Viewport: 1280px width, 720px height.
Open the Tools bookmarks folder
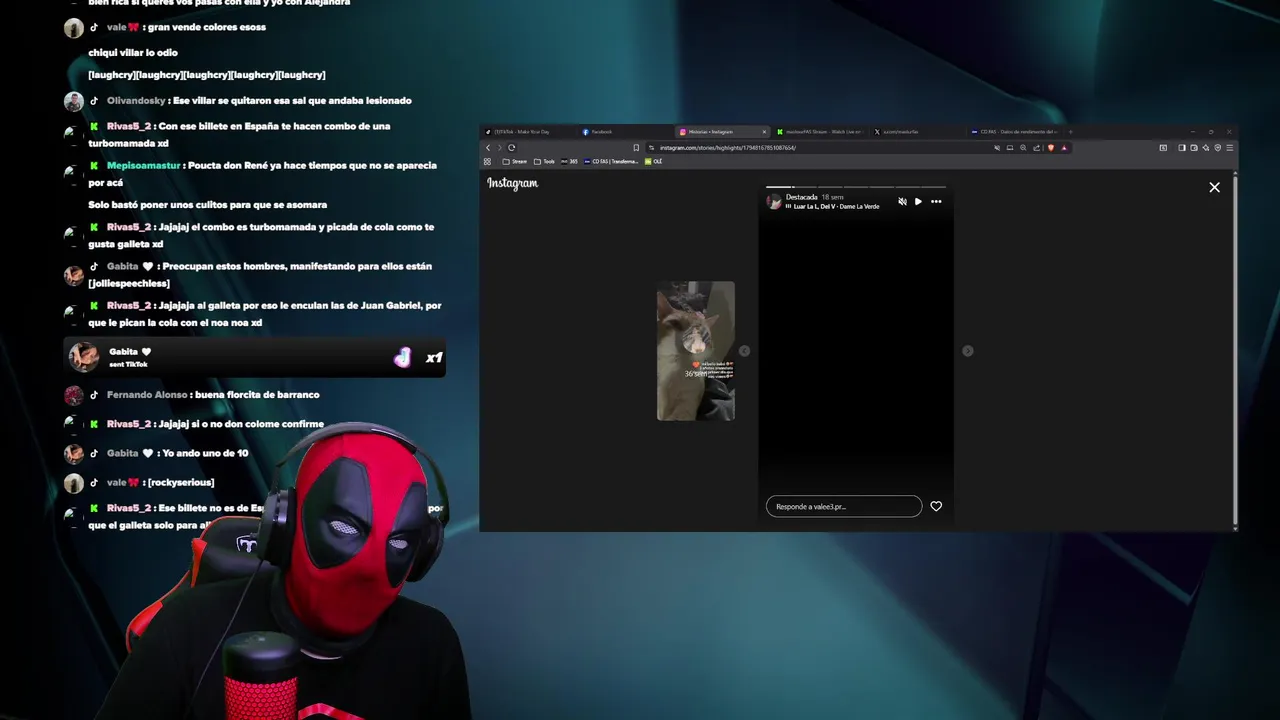pyautogui.click(x=544, y=161)
